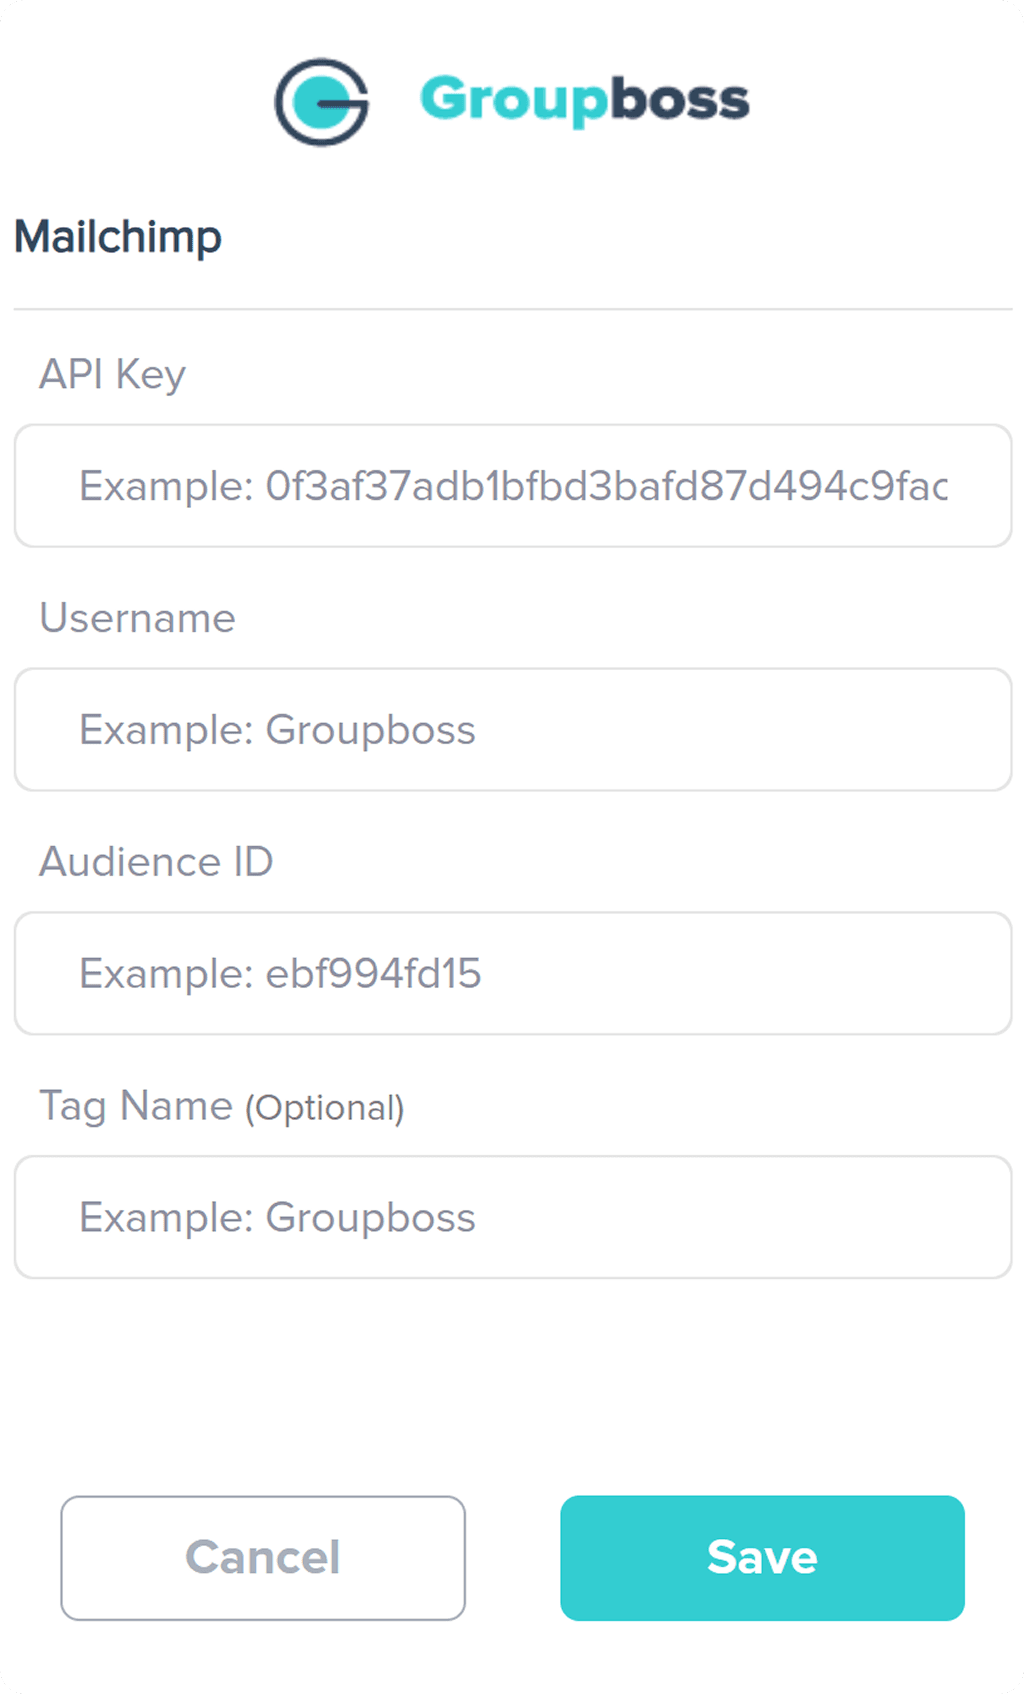Focus the Tag Name input field

(513, 1217)
